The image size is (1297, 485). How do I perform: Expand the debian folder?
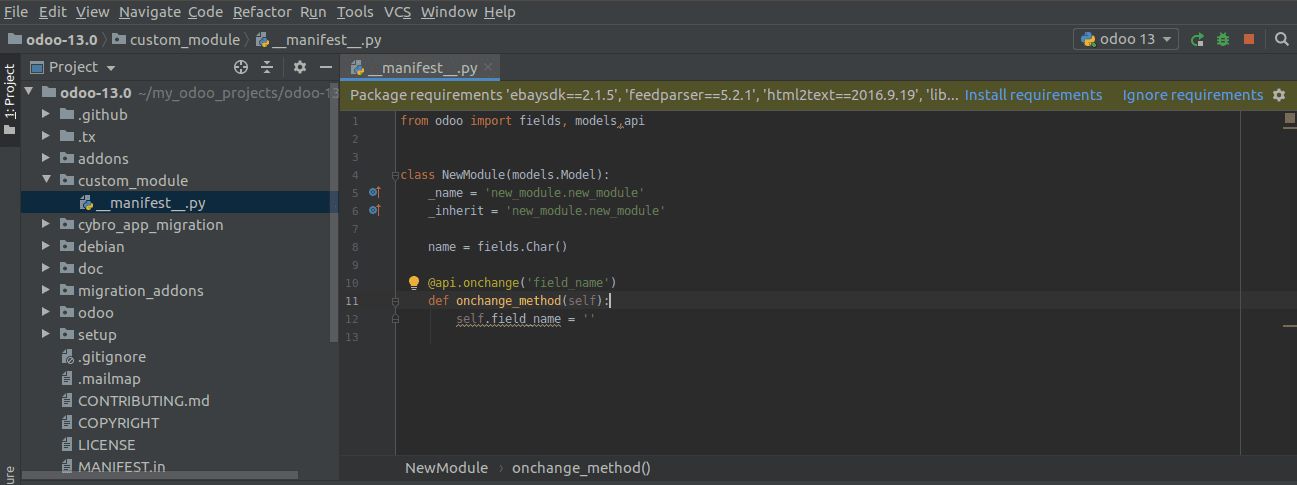46,247
